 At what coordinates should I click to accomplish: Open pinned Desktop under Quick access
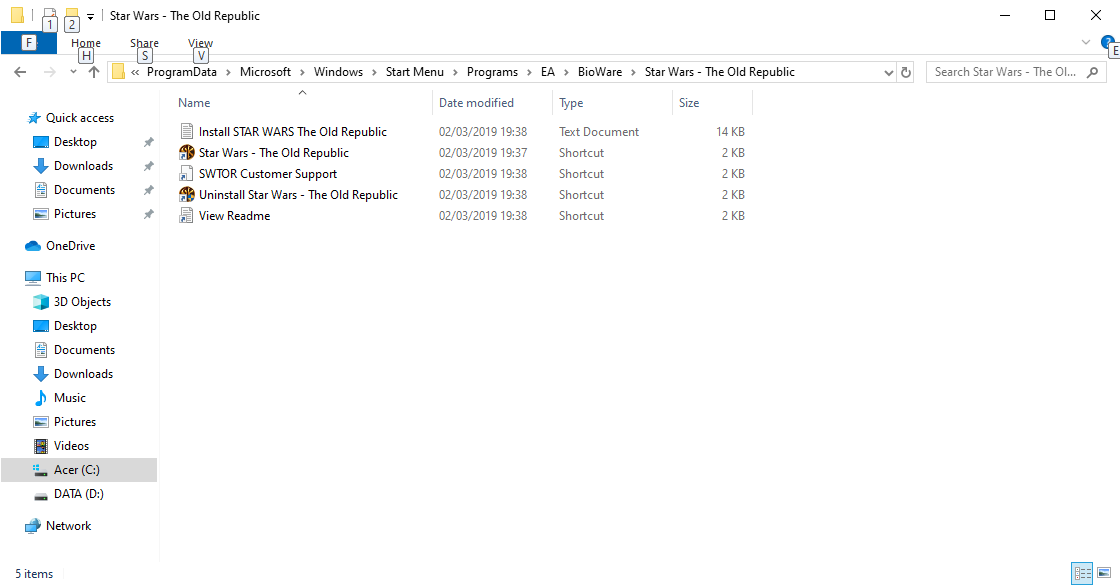[x=75, y=142]
